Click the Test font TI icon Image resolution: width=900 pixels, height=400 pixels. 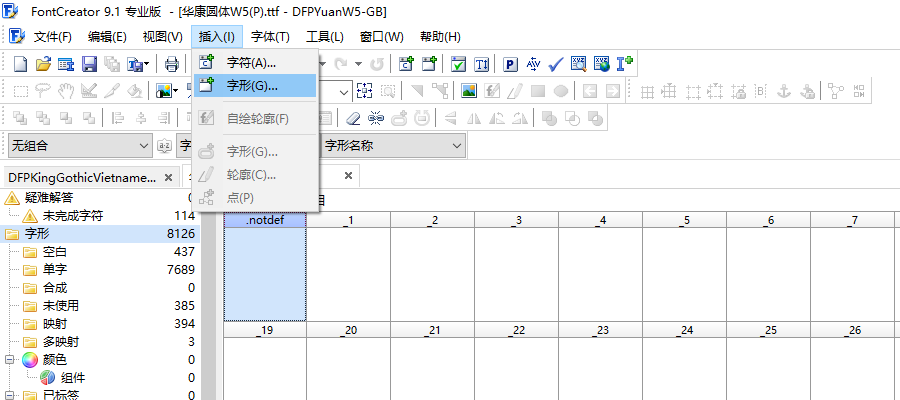482,64
